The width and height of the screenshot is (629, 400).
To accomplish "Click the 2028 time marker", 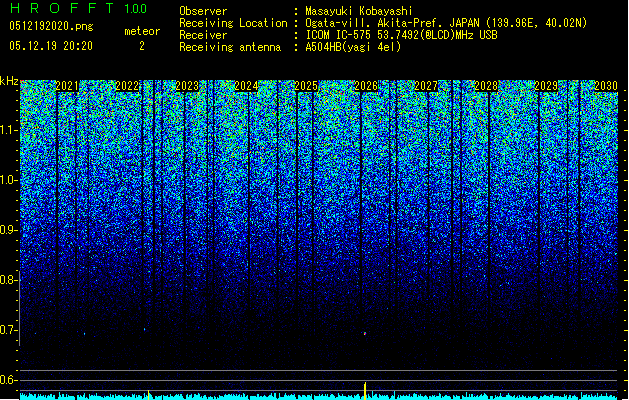I will [x=486, y=86].
